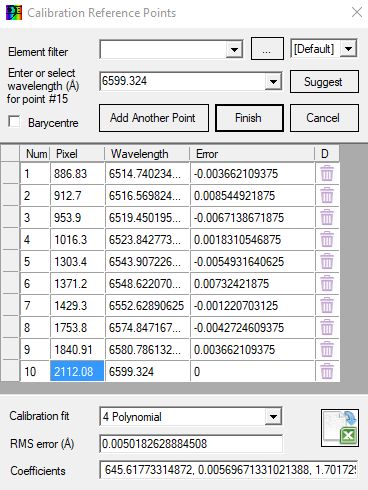This screenshot has height=490, width=368.
Task: Export calibration data to Excel icon
Action: pos(340,428)
